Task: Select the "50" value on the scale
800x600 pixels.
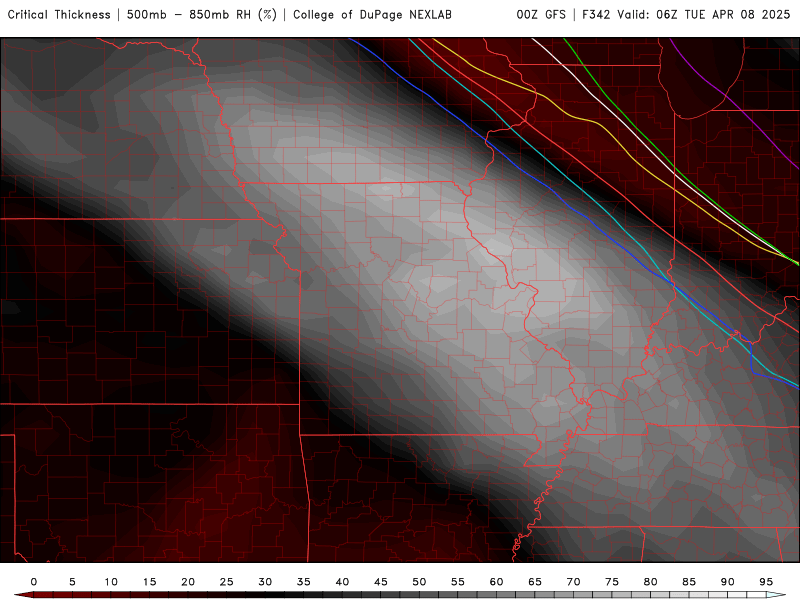Action: pyautogui.click(x=419, y=582)
